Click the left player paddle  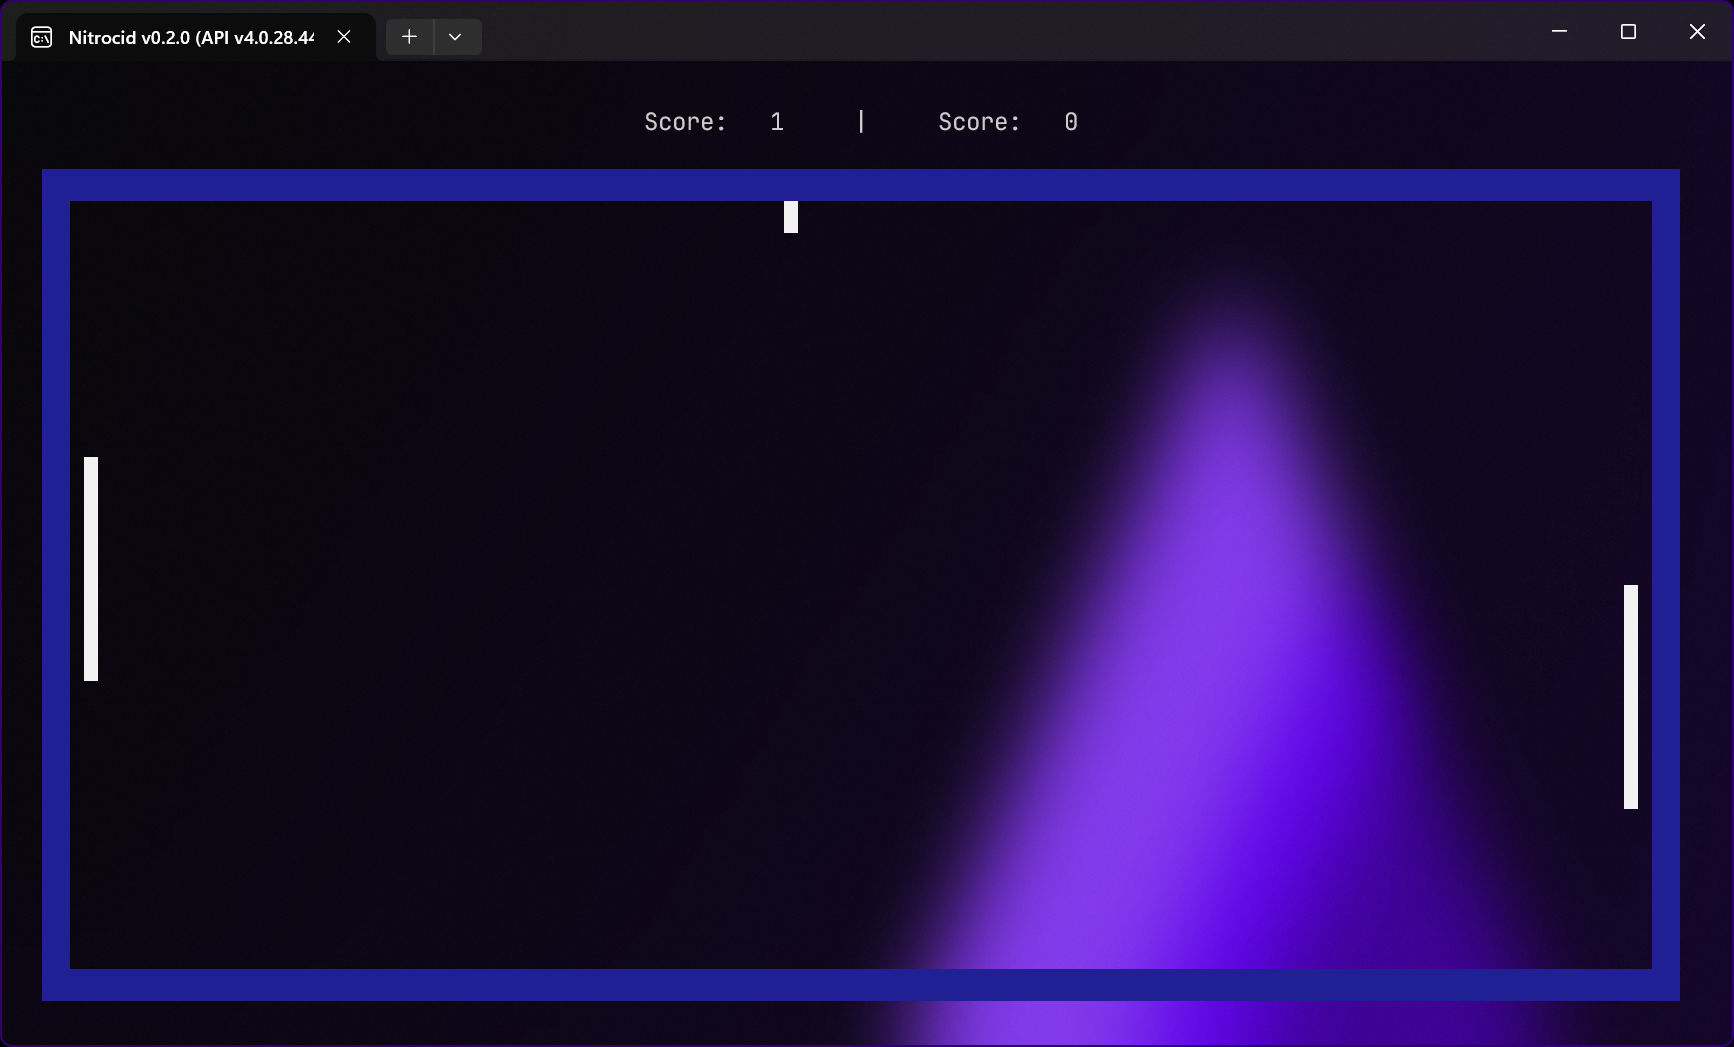pyautogui.click(x=91, y=568)
